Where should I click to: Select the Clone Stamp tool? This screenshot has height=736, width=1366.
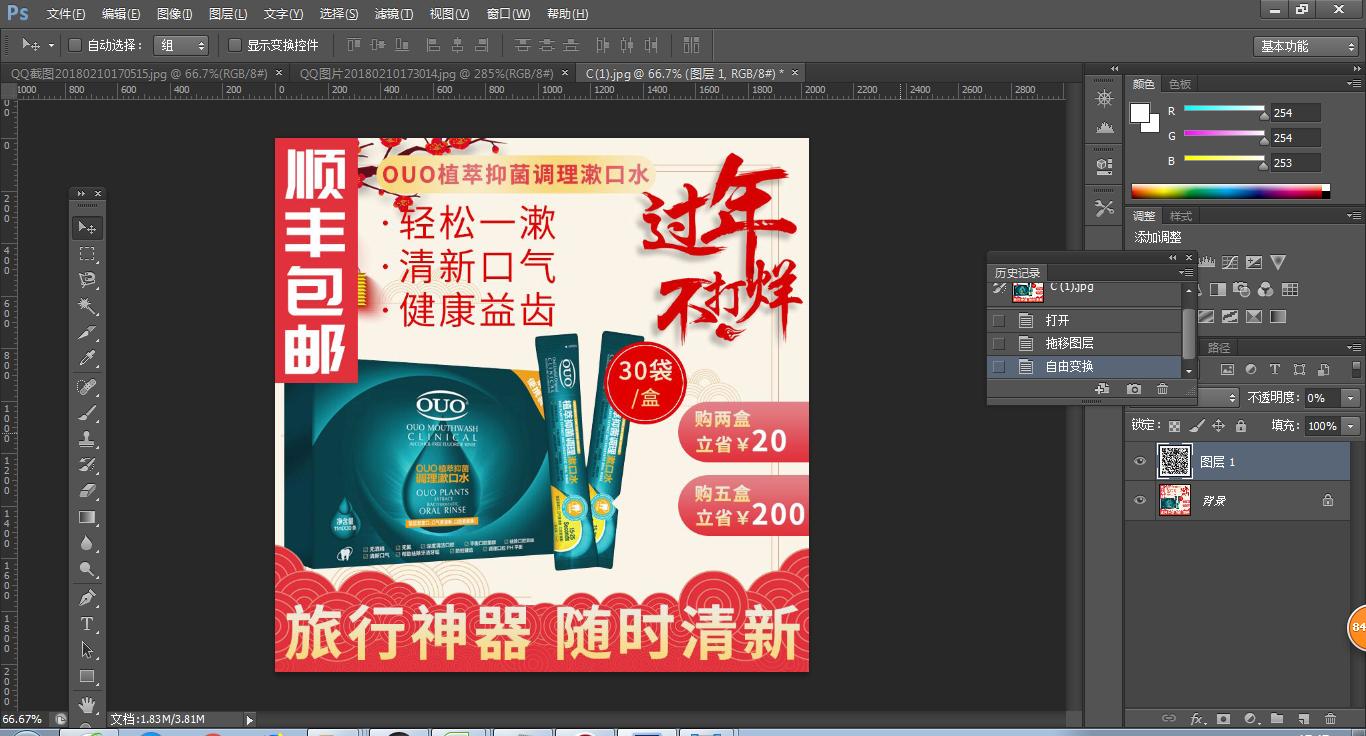coord(87,438)
